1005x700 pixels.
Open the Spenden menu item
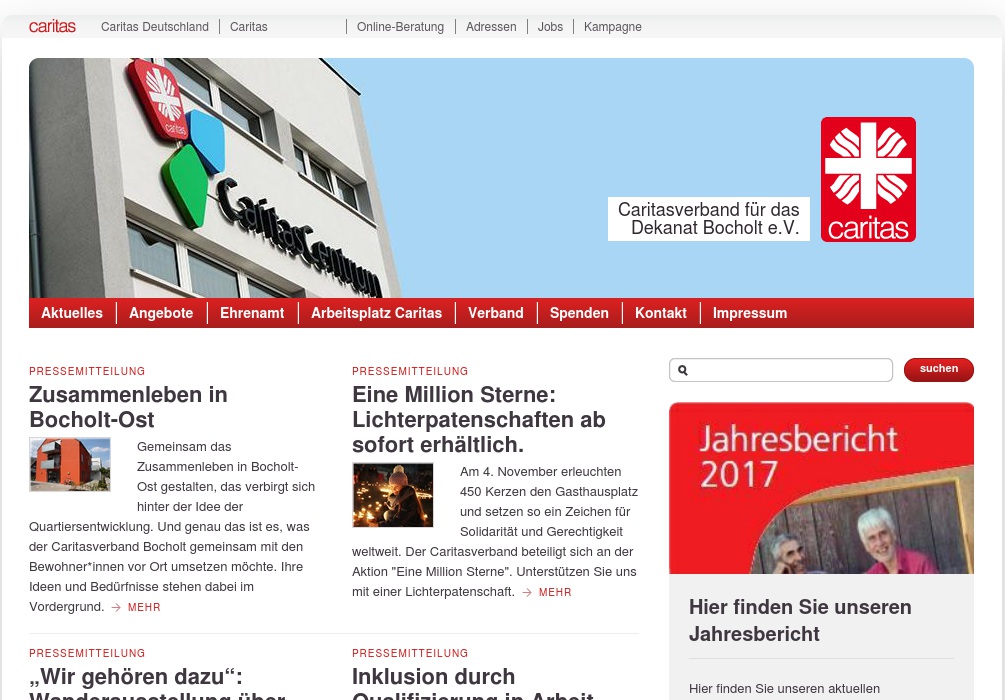tap(579, 313)
